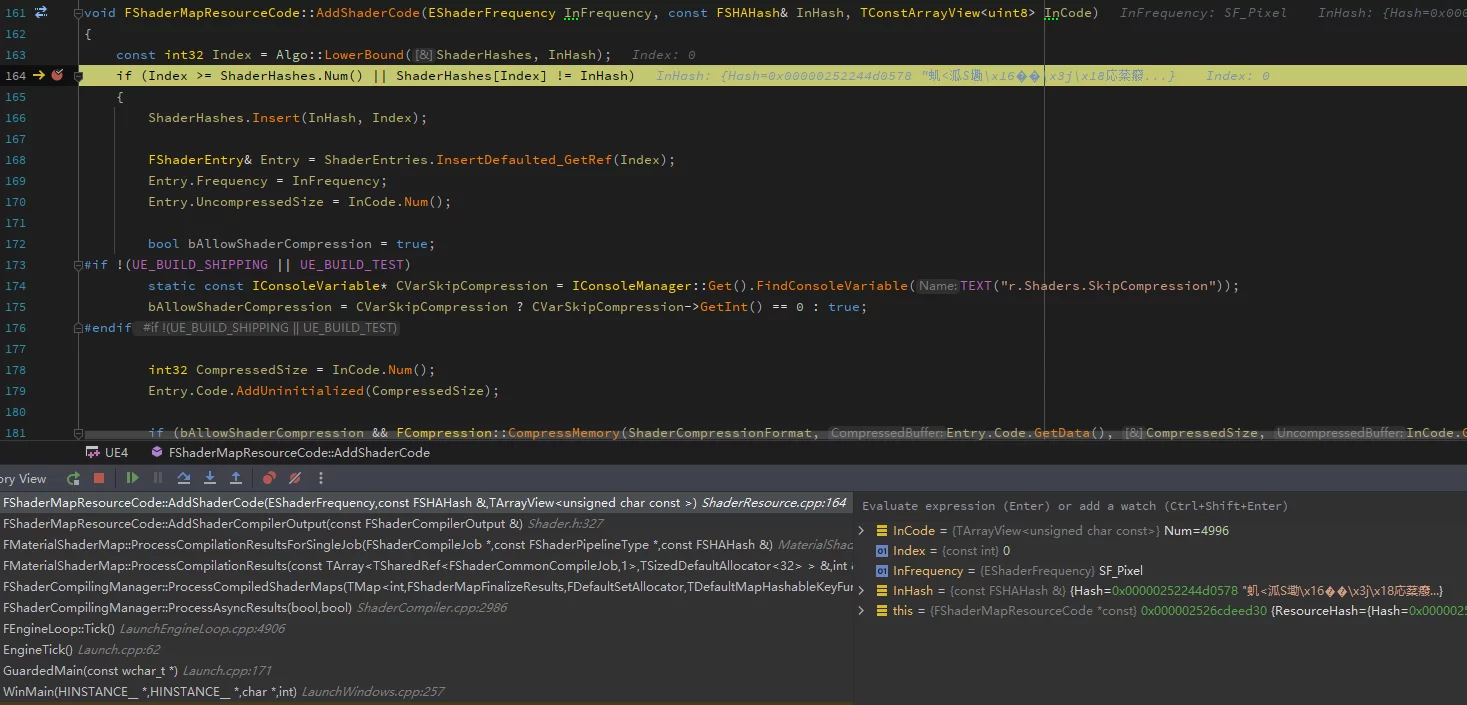Expand the InHash variable node
The width and height of the screenshot is (1467, 705).
pos(862,591)
